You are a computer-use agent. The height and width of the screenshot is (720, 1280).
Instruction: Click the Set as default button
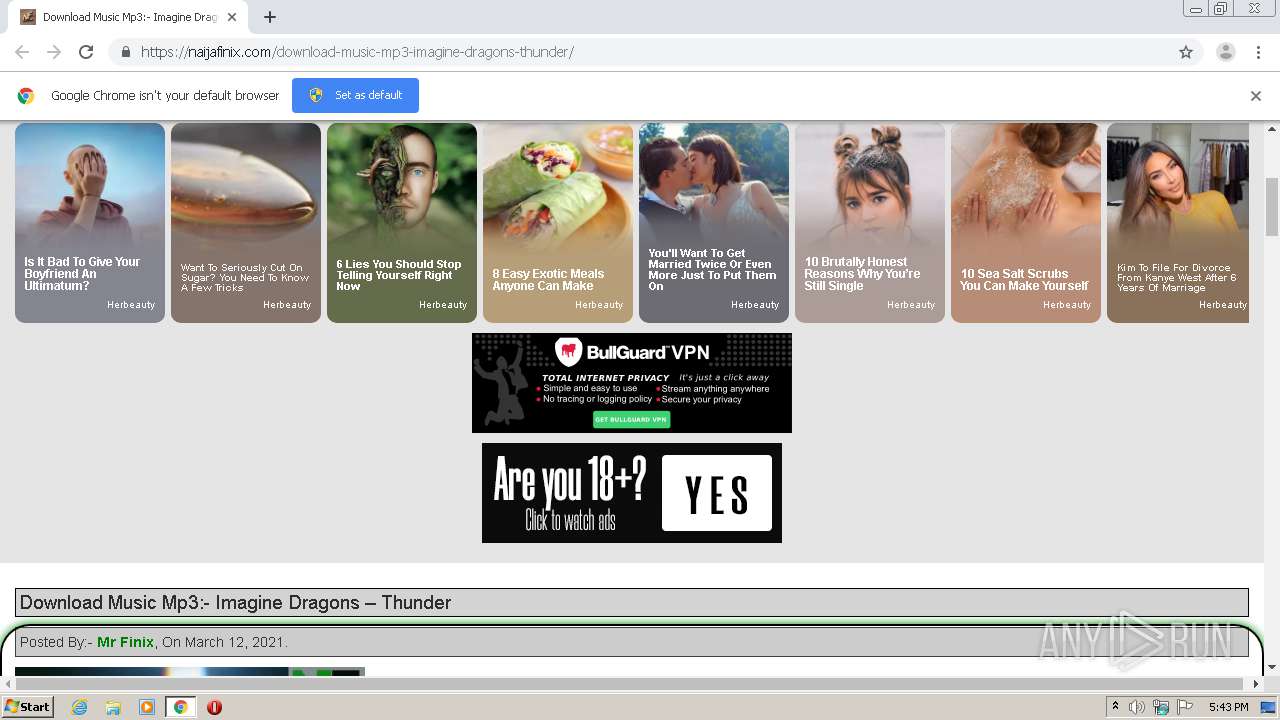[355, 95]
